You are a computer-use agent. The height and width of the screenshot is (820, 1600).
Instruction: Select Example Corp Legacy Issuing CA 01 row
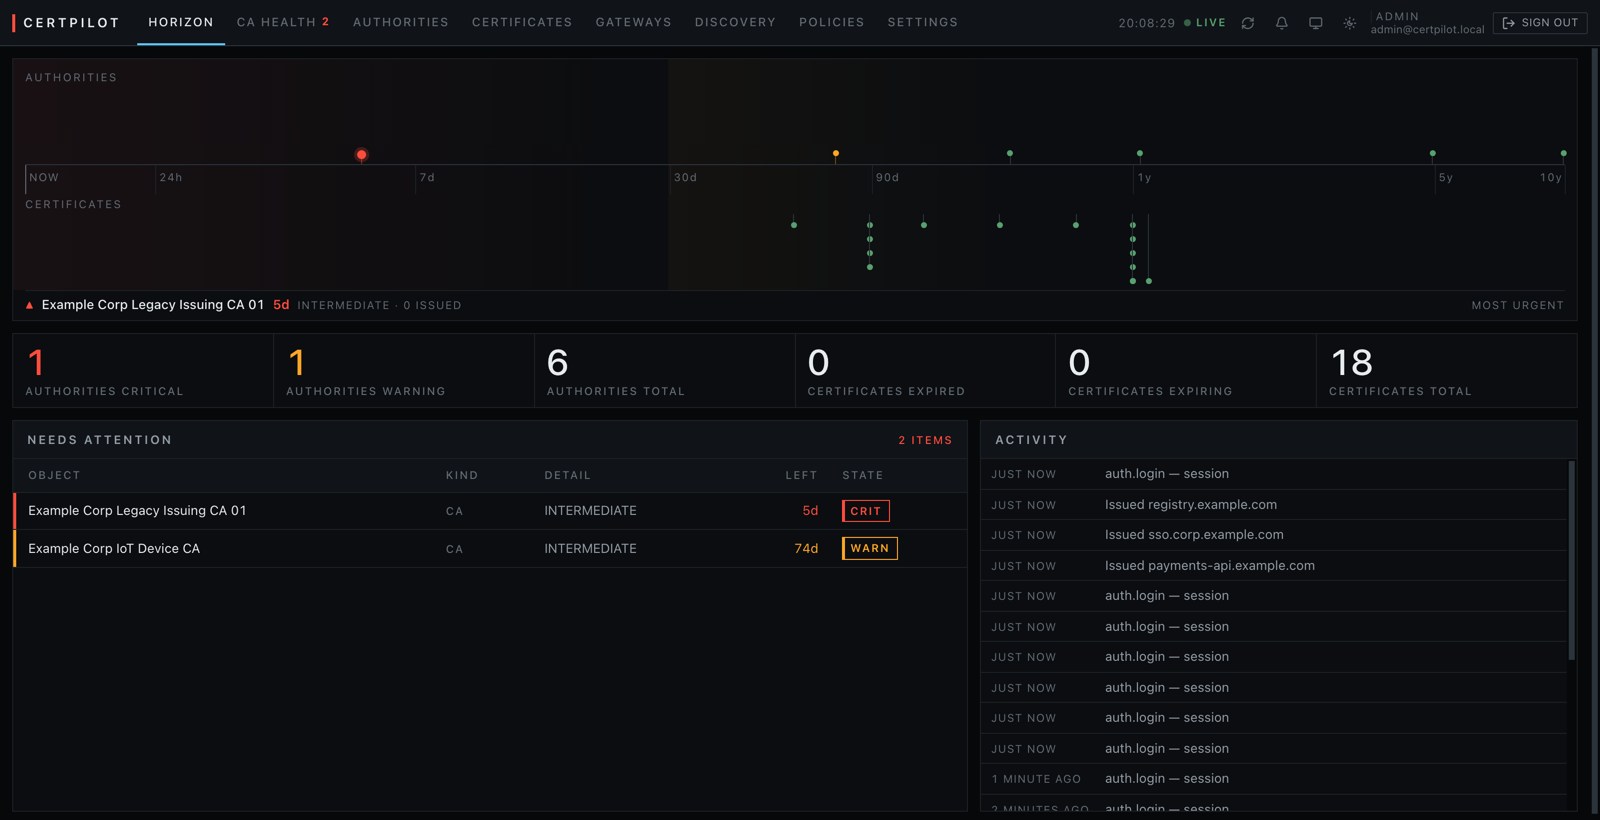pyautogui.click(x=490, y=511)
